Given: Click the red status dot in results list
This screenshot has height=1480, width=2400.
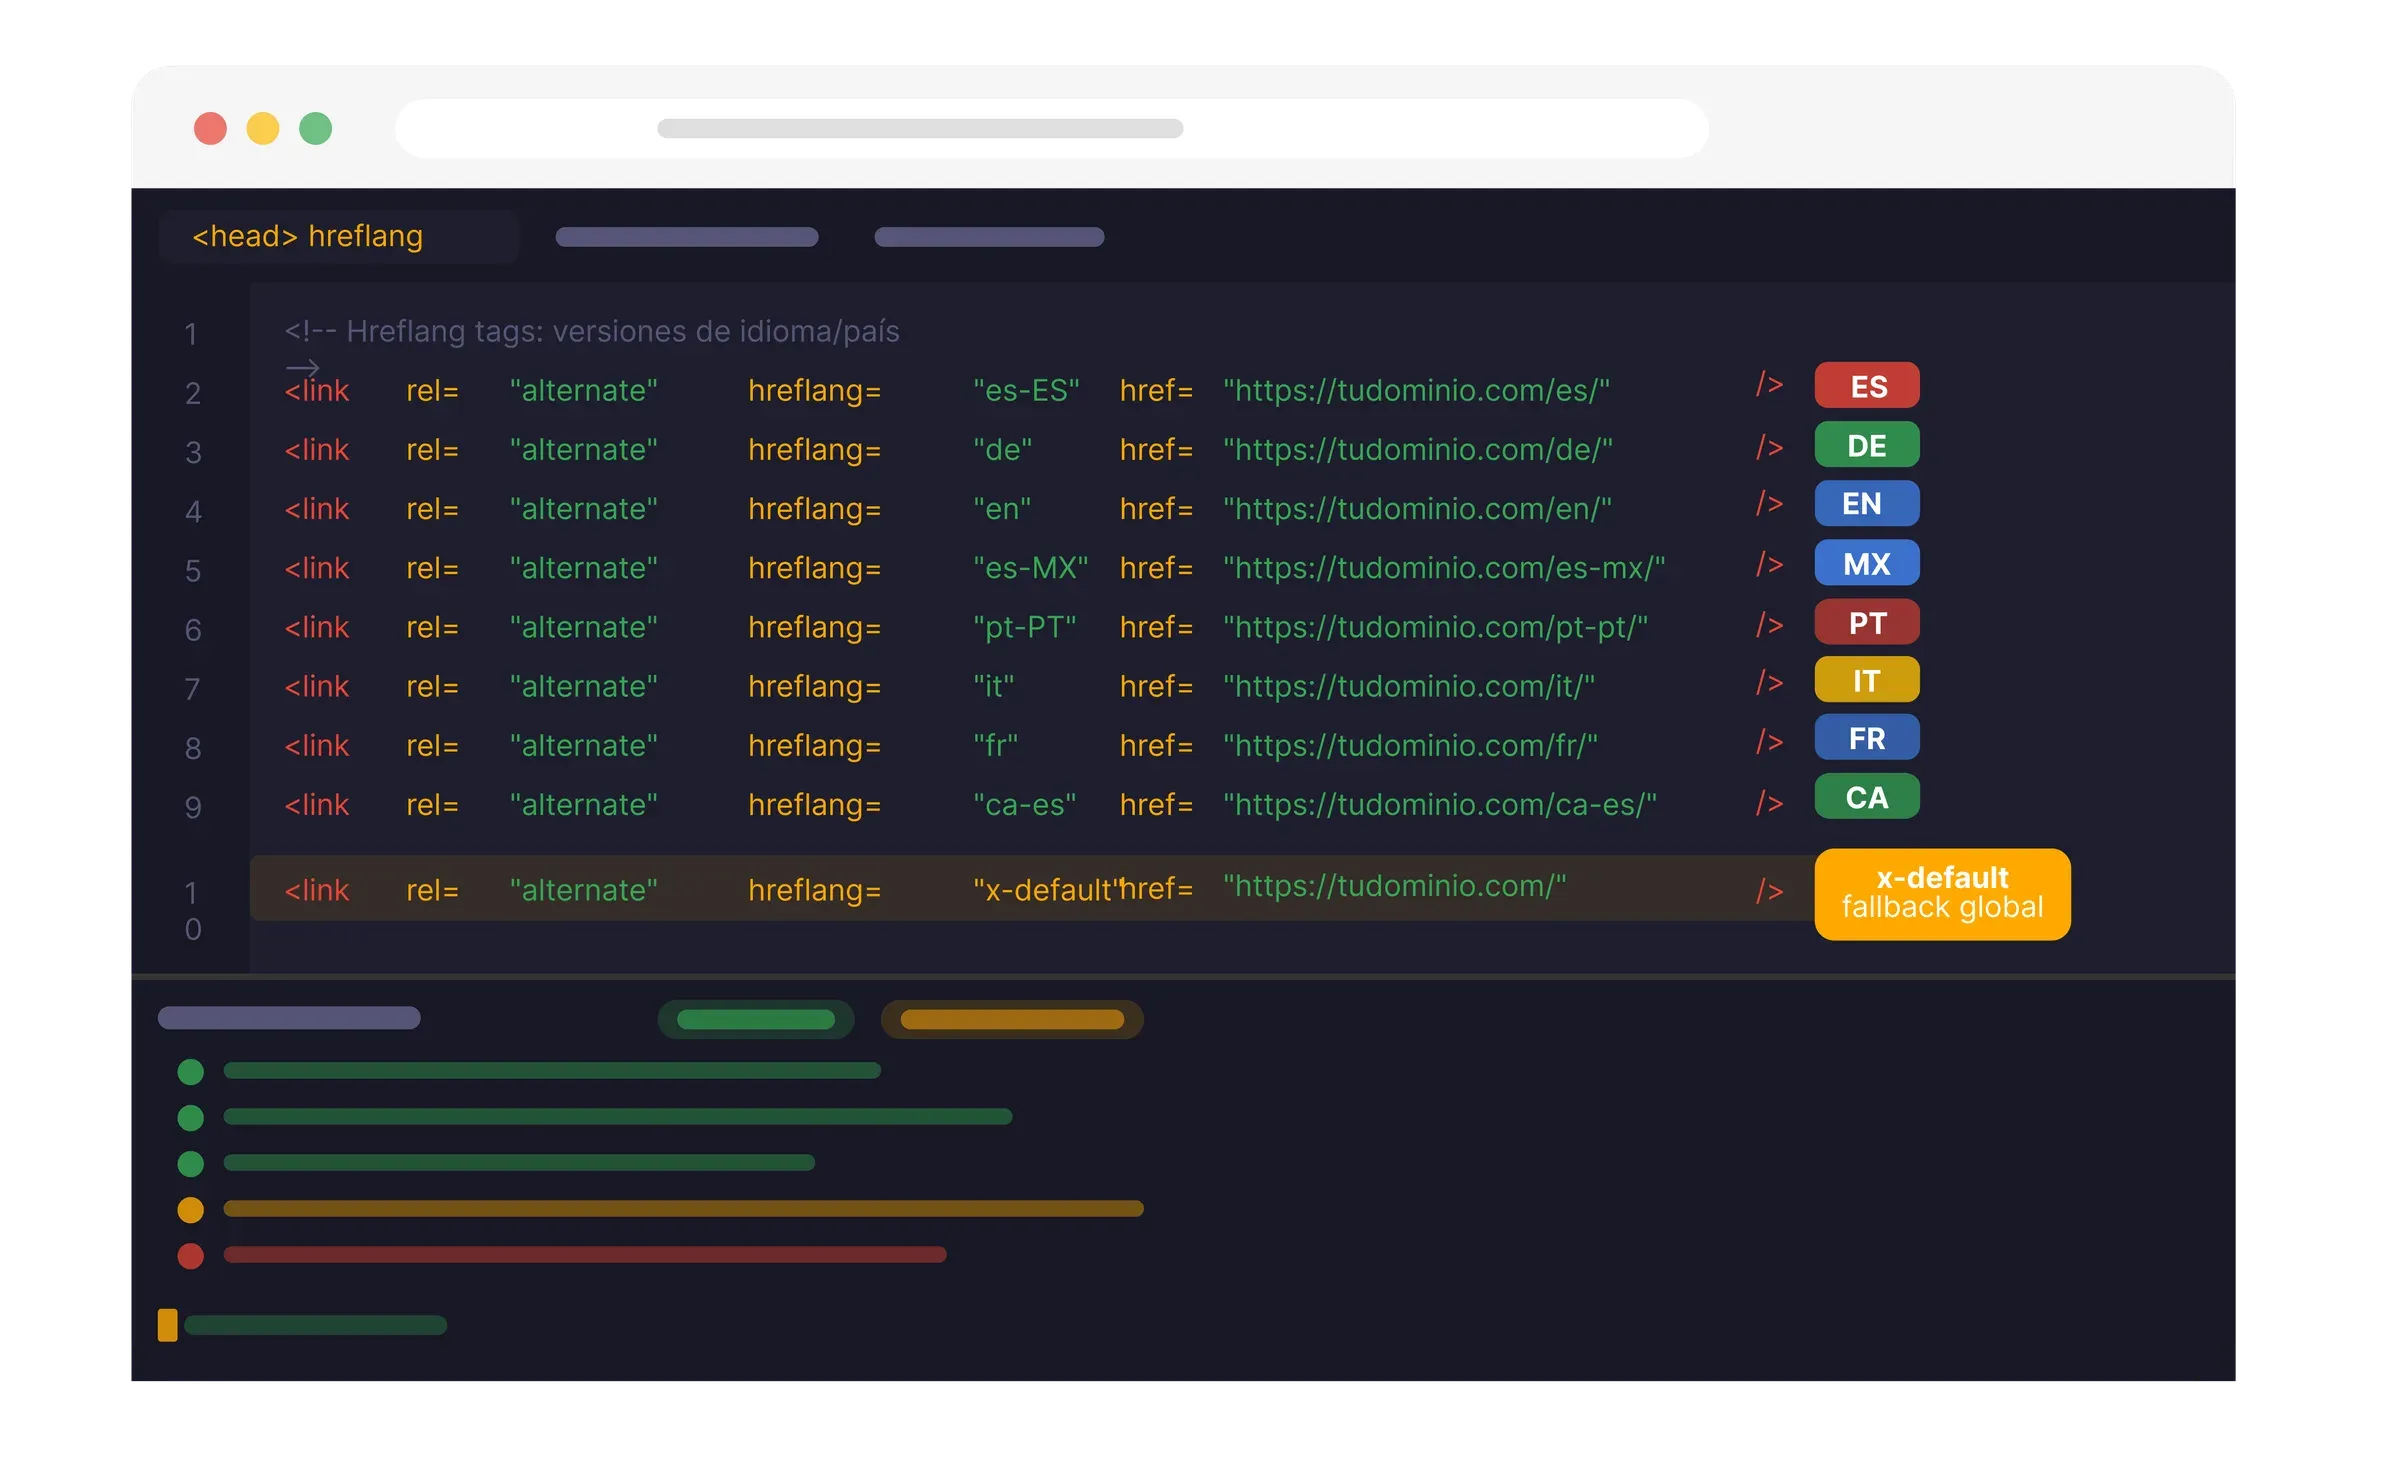Looking at the screenshot, I should [190, 1255].
